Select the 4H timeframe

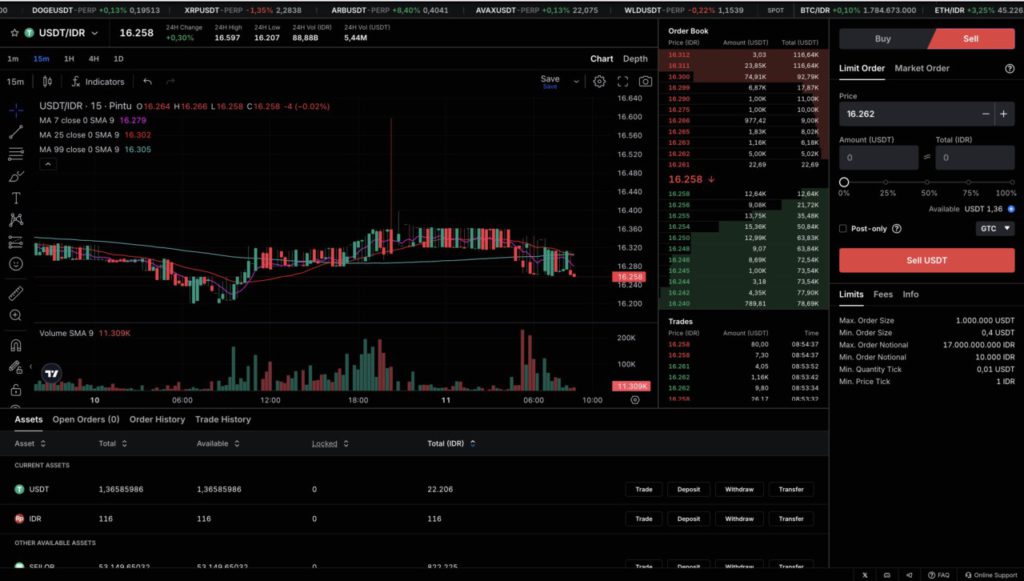pos(93,59)
